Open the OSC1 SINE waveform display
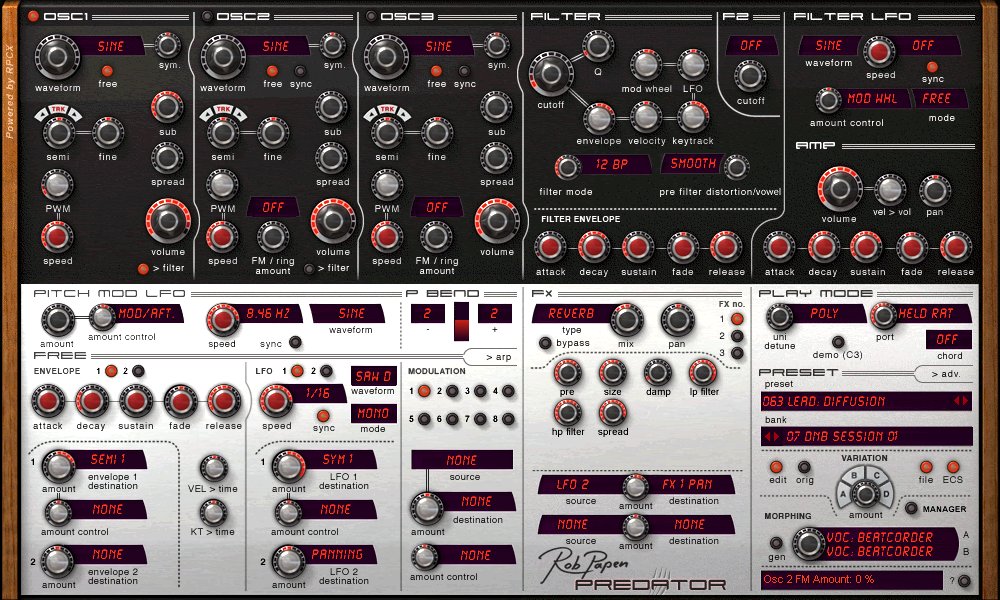 click(111, 46)
